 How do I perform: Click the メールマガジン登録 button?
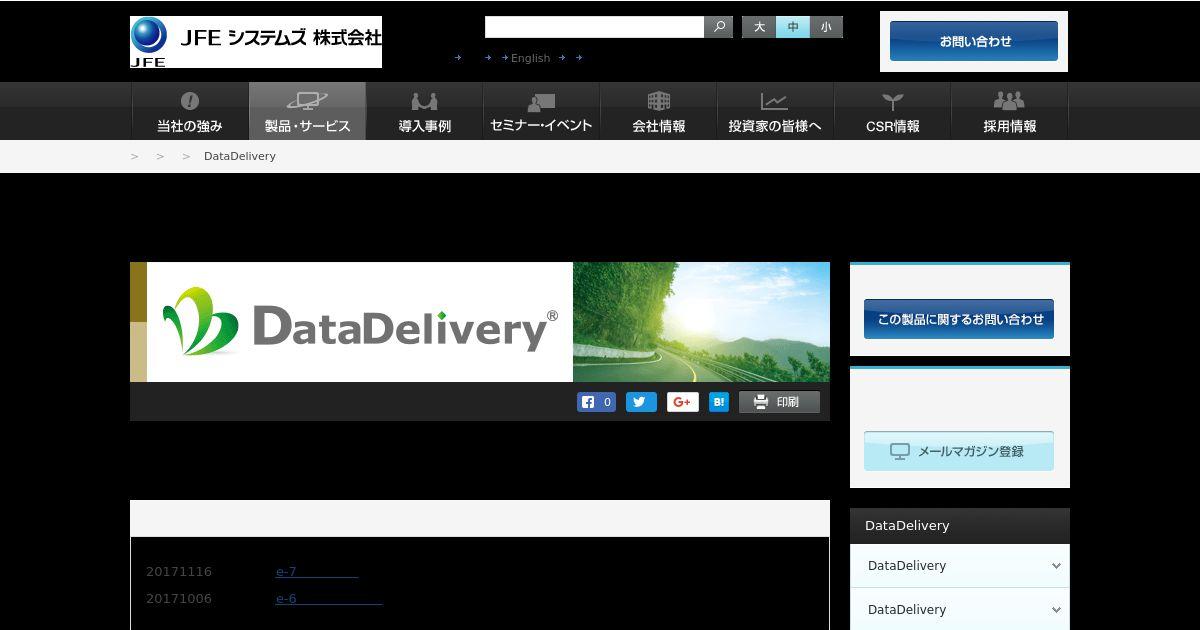pos(959,451)
